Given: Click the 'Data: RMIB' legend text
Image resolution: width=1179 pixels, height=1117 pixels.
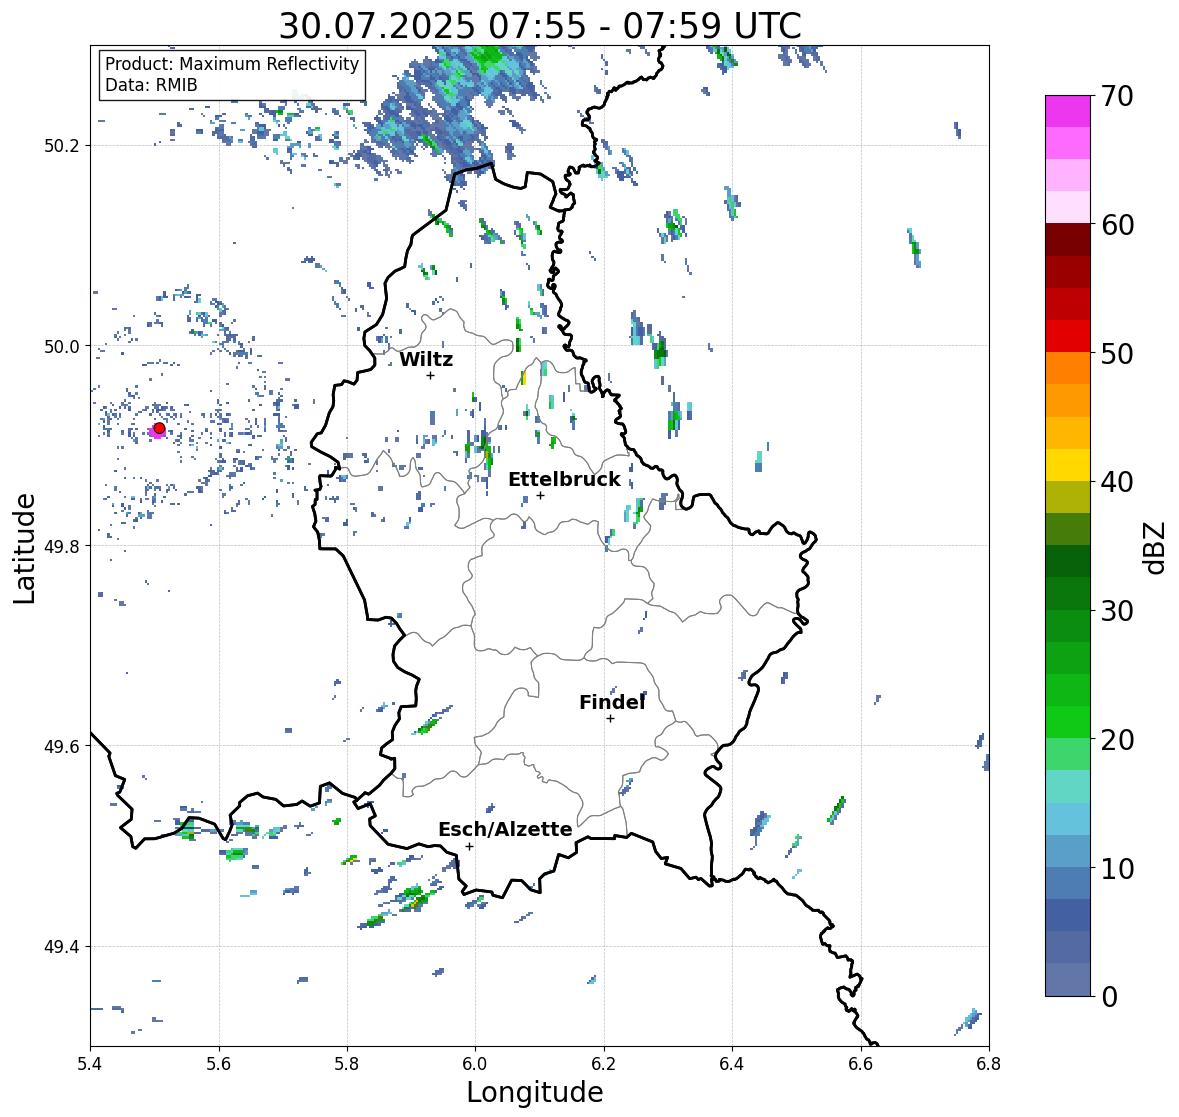Looking at the screenshot, I should coord(151,85).
